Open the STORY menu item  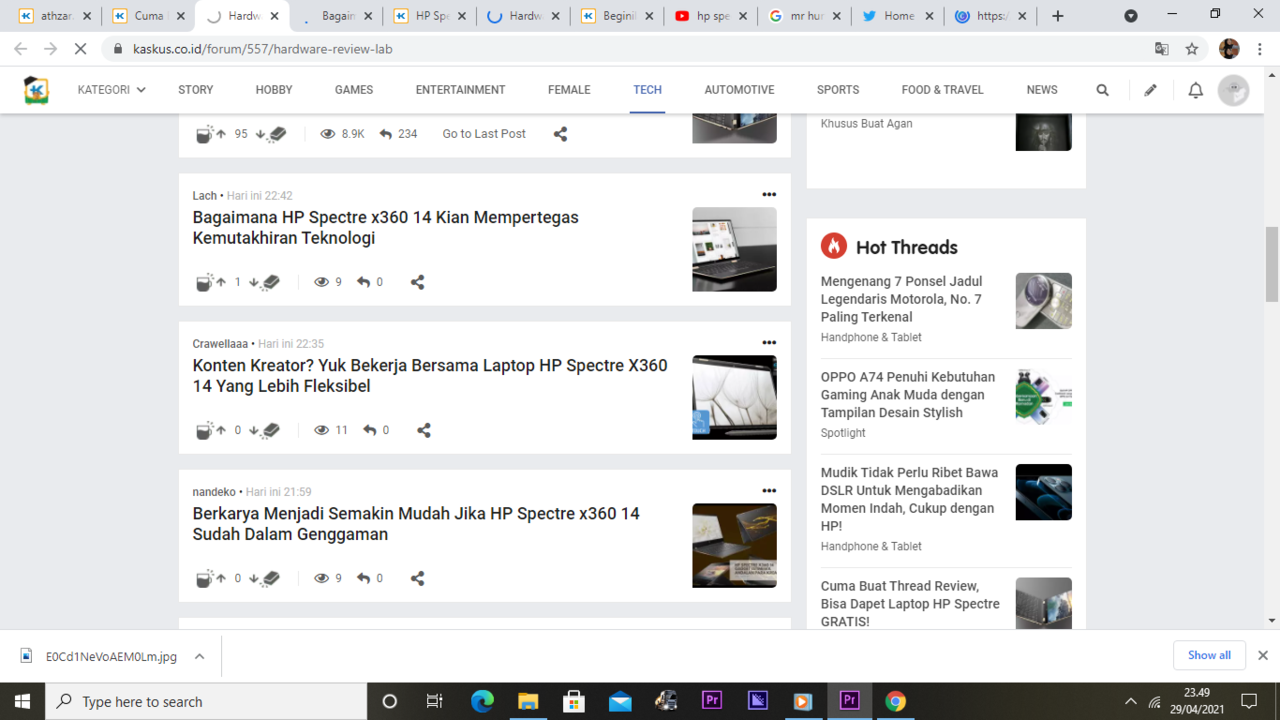click(x=196, y=90)
